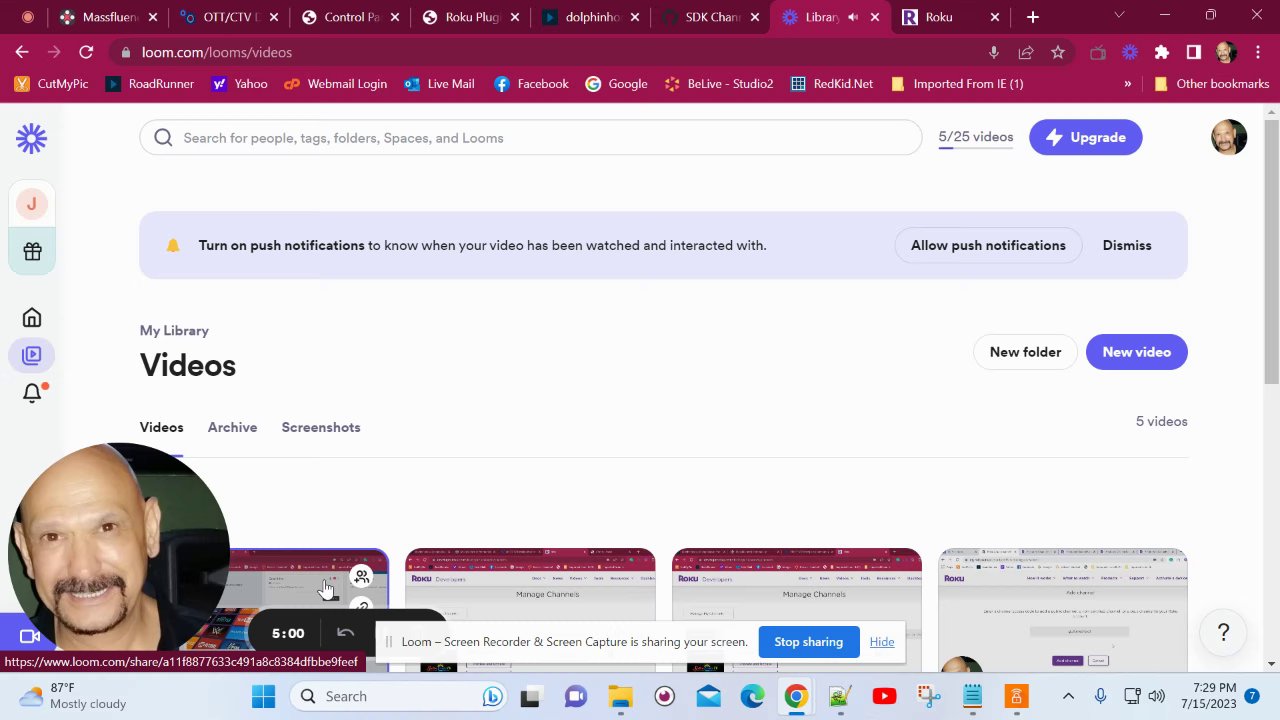The height and width of the screenshot is (720, 1280).
Task: Mute the Library tab audio icon
Action: pyautogui.click(x=852, y=17)
